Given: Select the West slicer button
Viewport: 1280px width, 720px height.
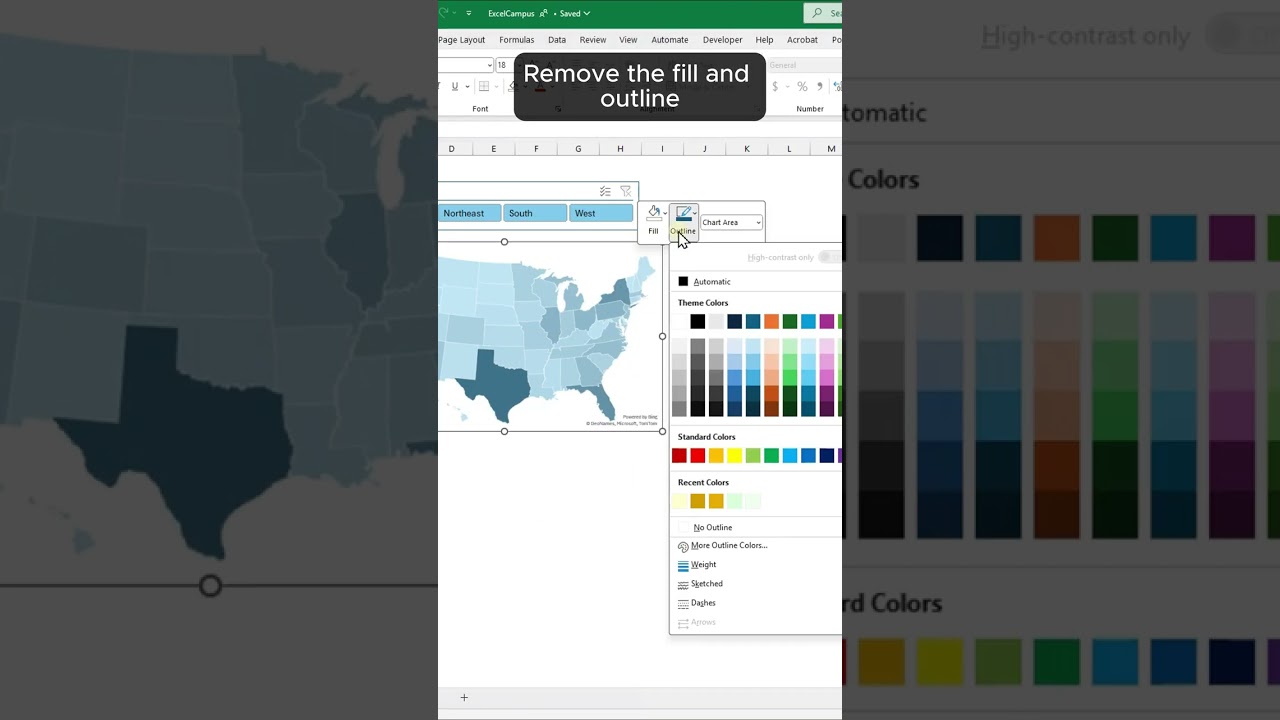Looking at the screenshot, I should click(601, 213).
